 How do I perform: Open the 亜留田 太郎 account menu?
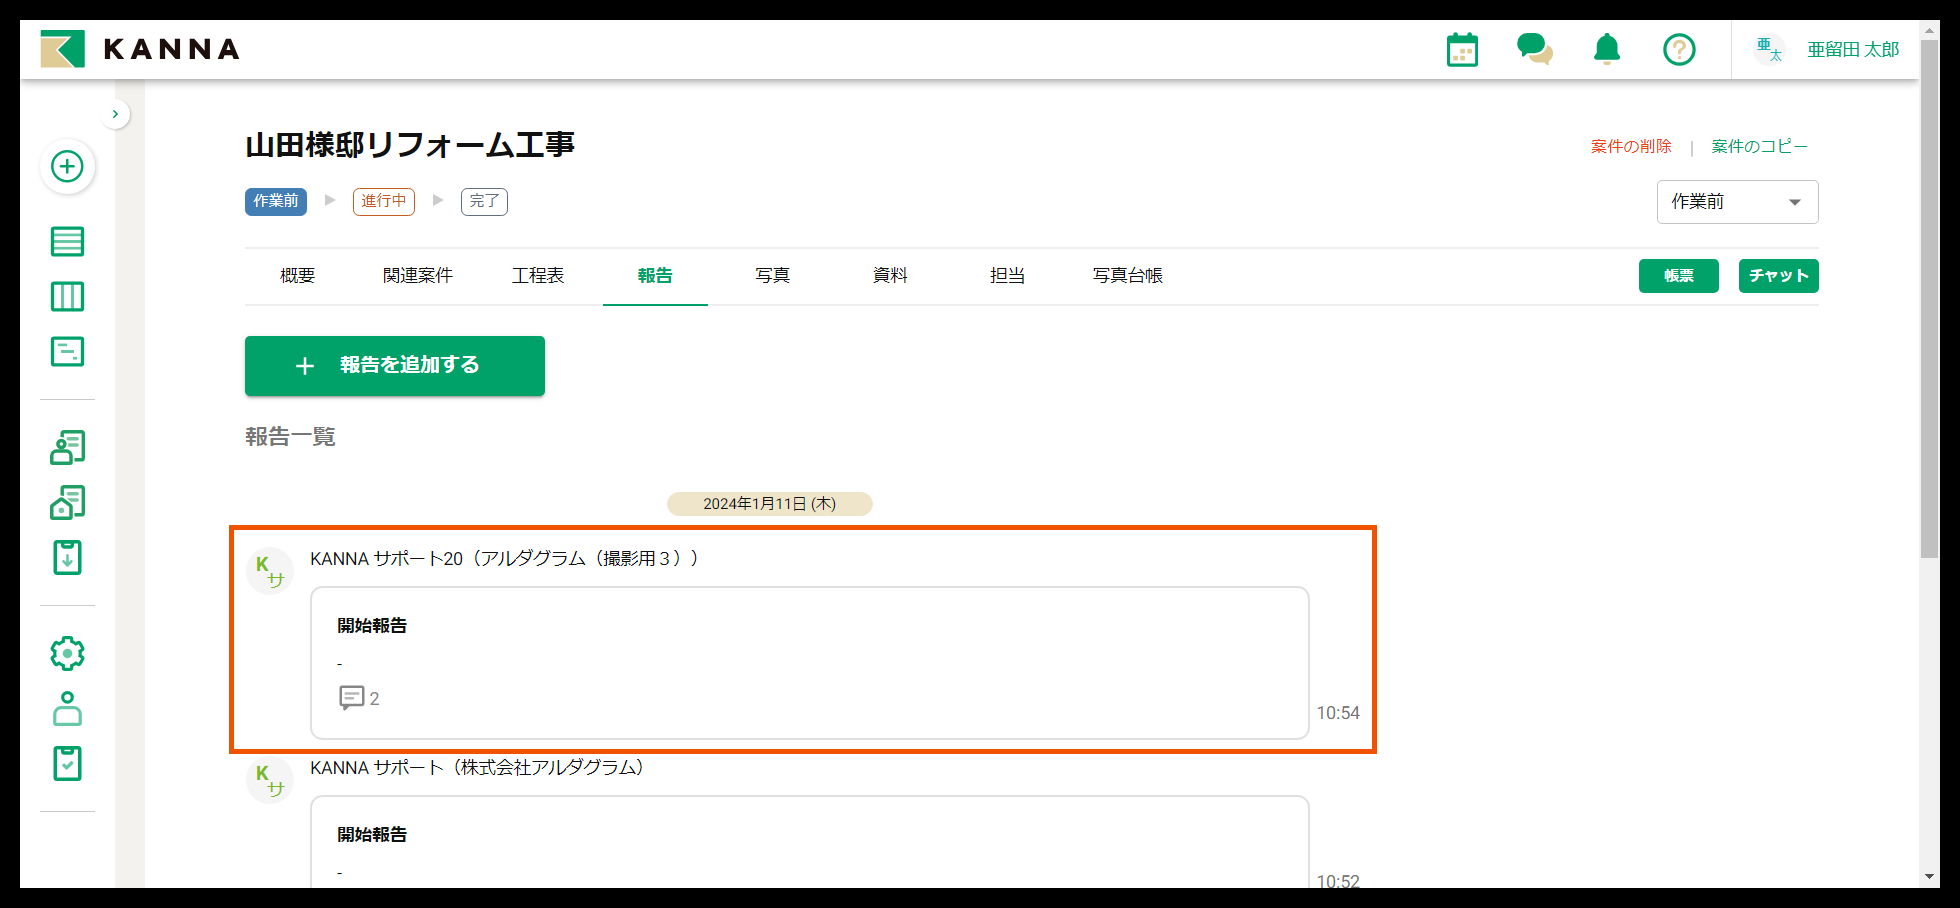1852,48
